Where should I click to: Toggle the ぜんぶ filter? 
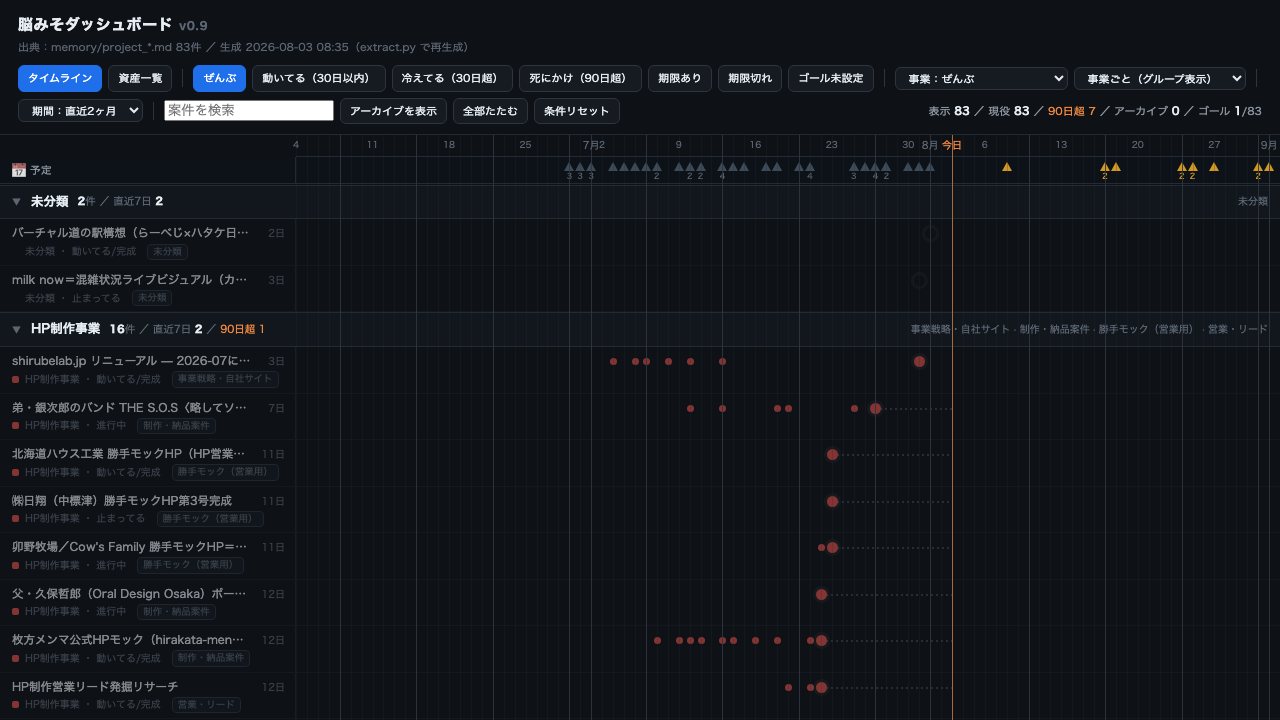tap(219, 78)
